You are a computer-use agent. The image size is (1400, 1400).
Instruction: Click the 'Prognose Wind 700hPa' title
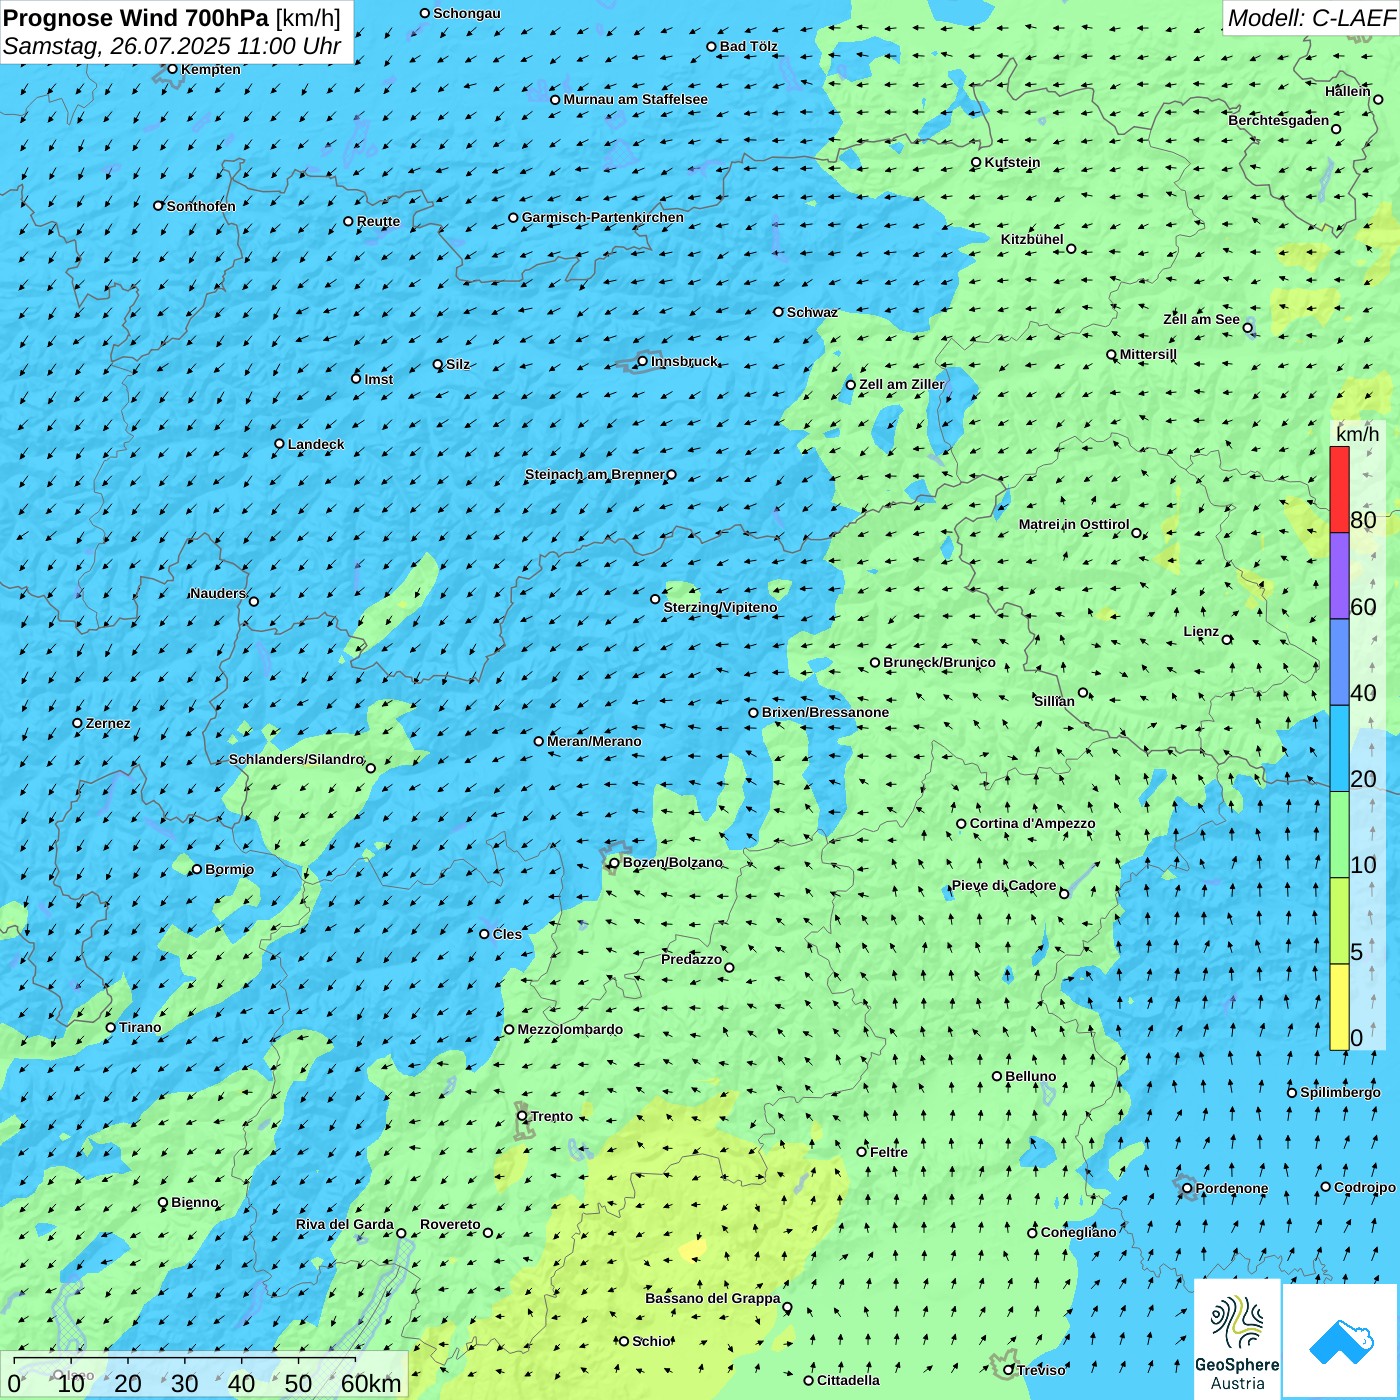pos(136,18)
